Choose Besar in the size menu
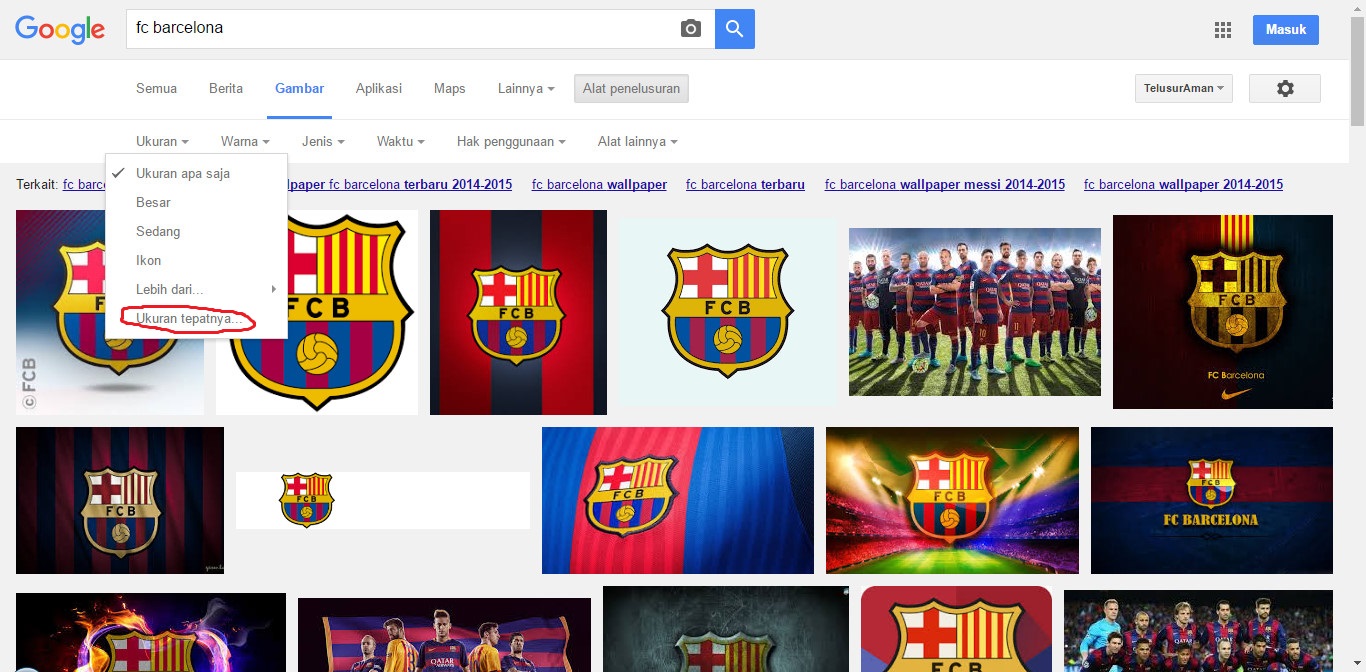This screenshot has height=672, width=1366. pos(196,202)
